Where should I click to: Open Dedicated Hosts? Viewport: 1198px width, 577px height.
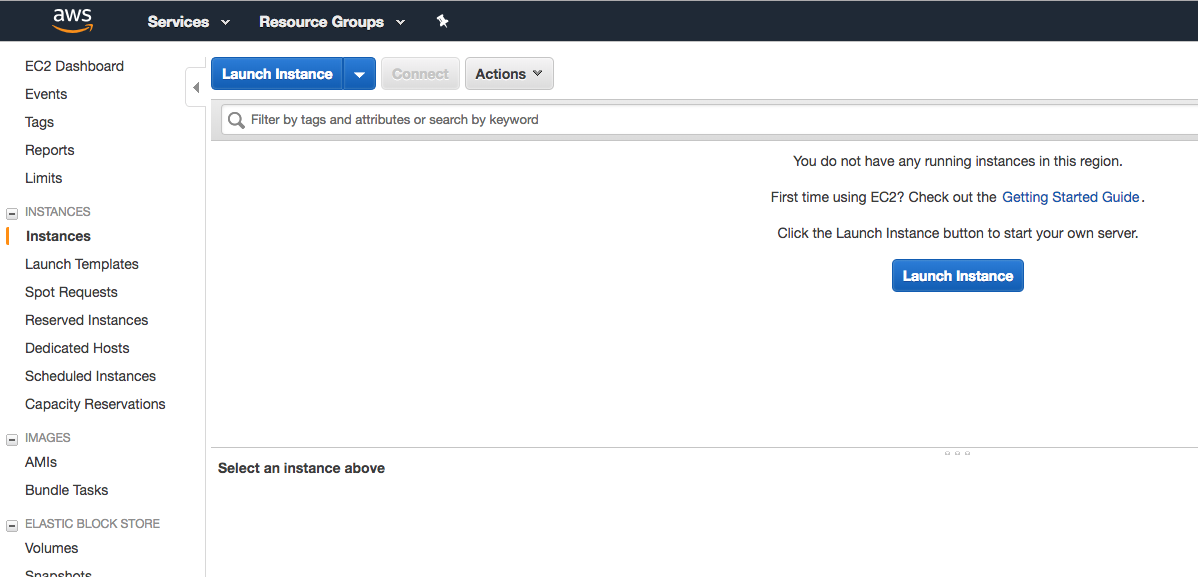click(77, 348)
